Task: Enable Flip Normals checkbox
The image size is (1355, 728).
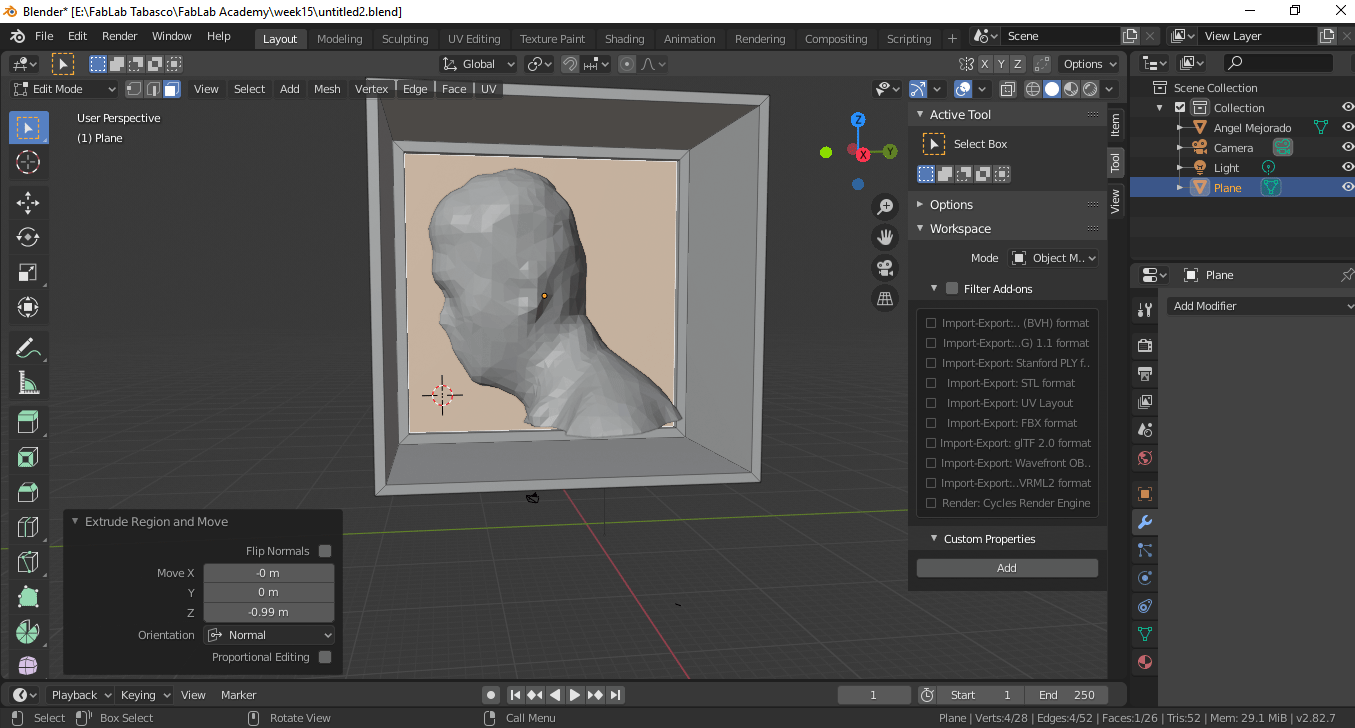Action: pyautogui.click(x=325, y=551)
